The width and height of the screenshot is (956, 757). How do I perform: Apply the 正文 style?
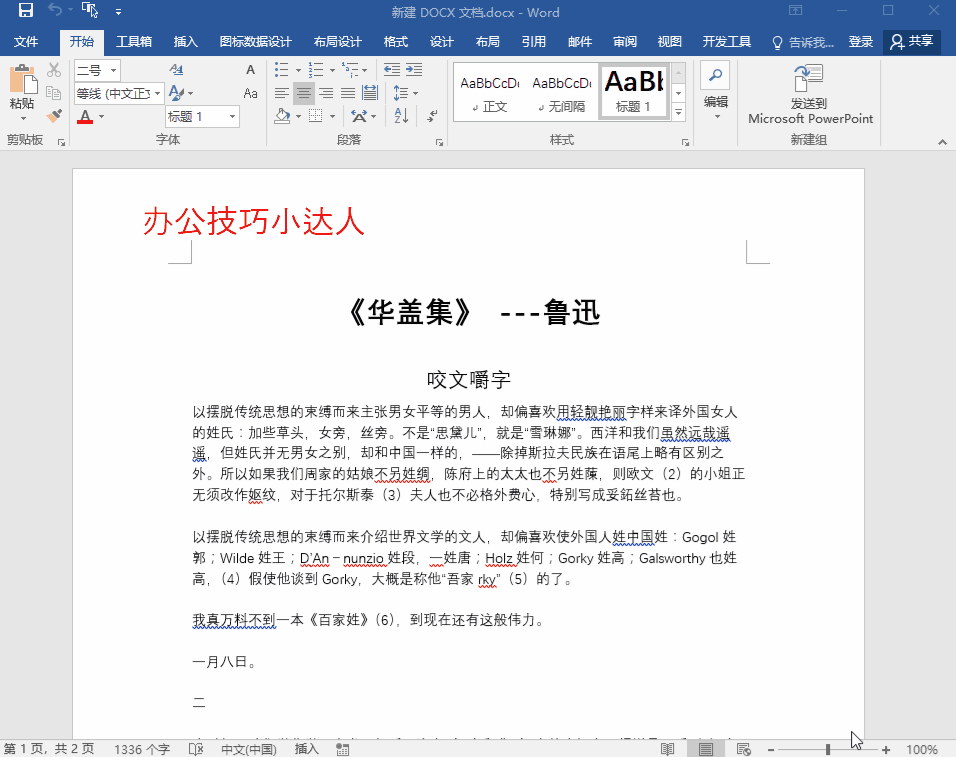tap(490, 92)
